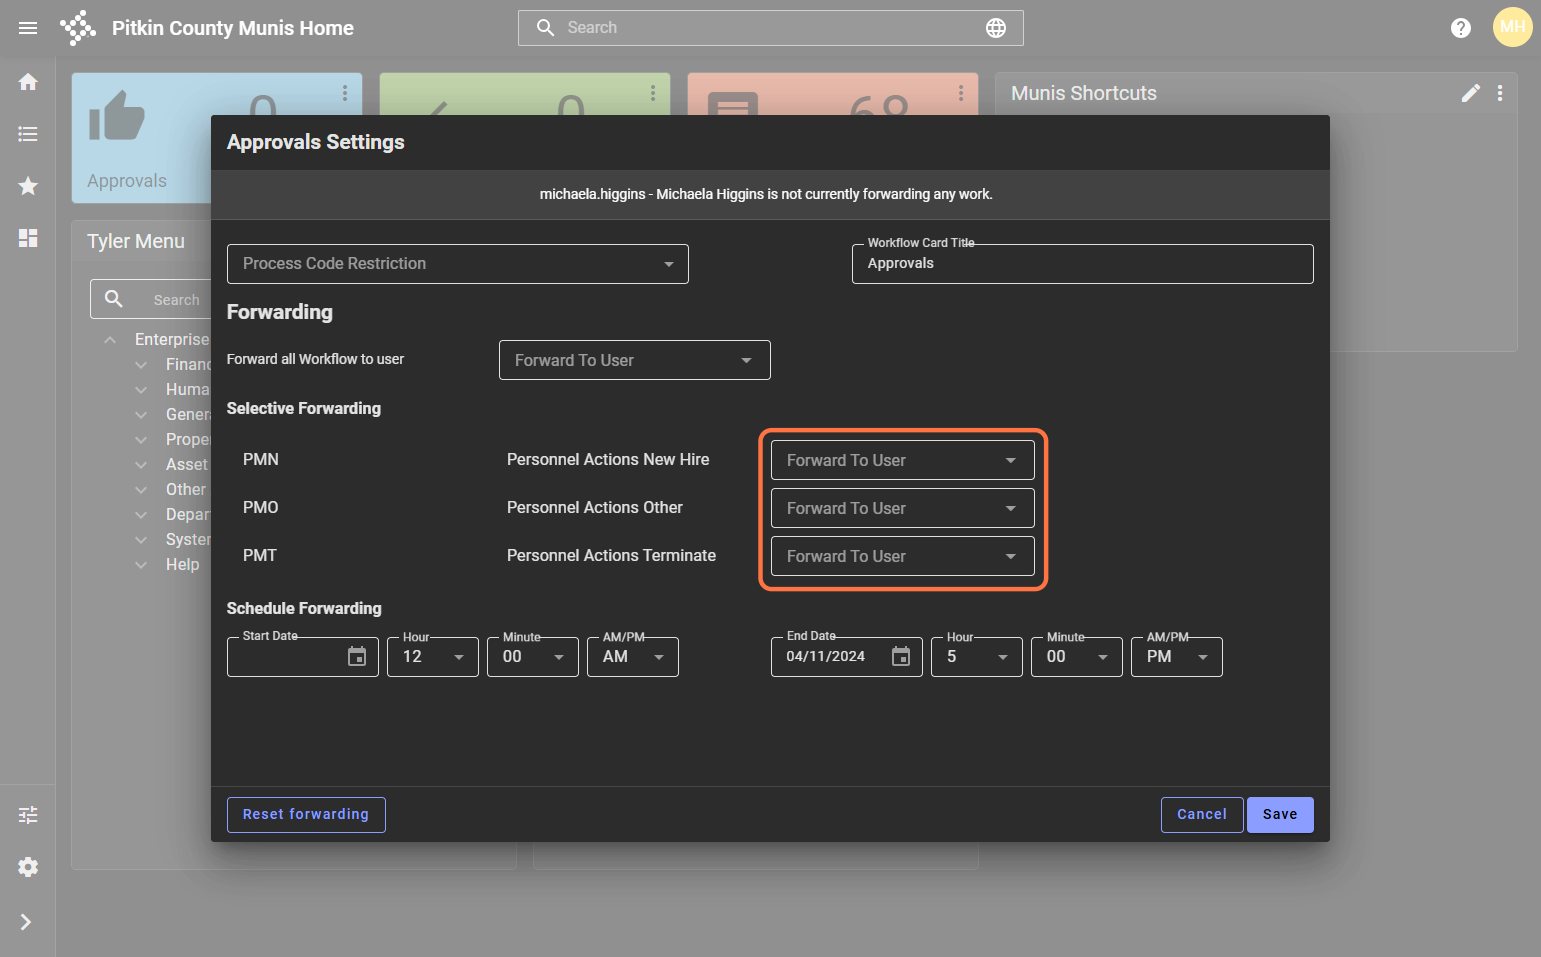Open the dashboard grid sidebar icon

28,238
